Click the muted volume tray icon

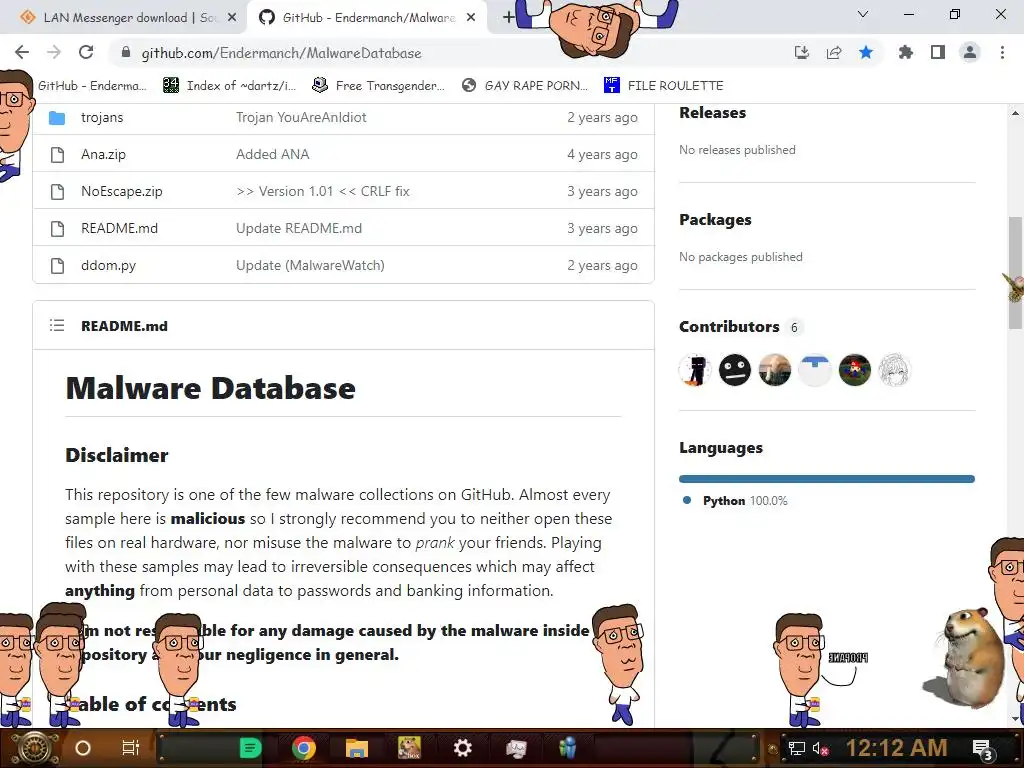820,748
